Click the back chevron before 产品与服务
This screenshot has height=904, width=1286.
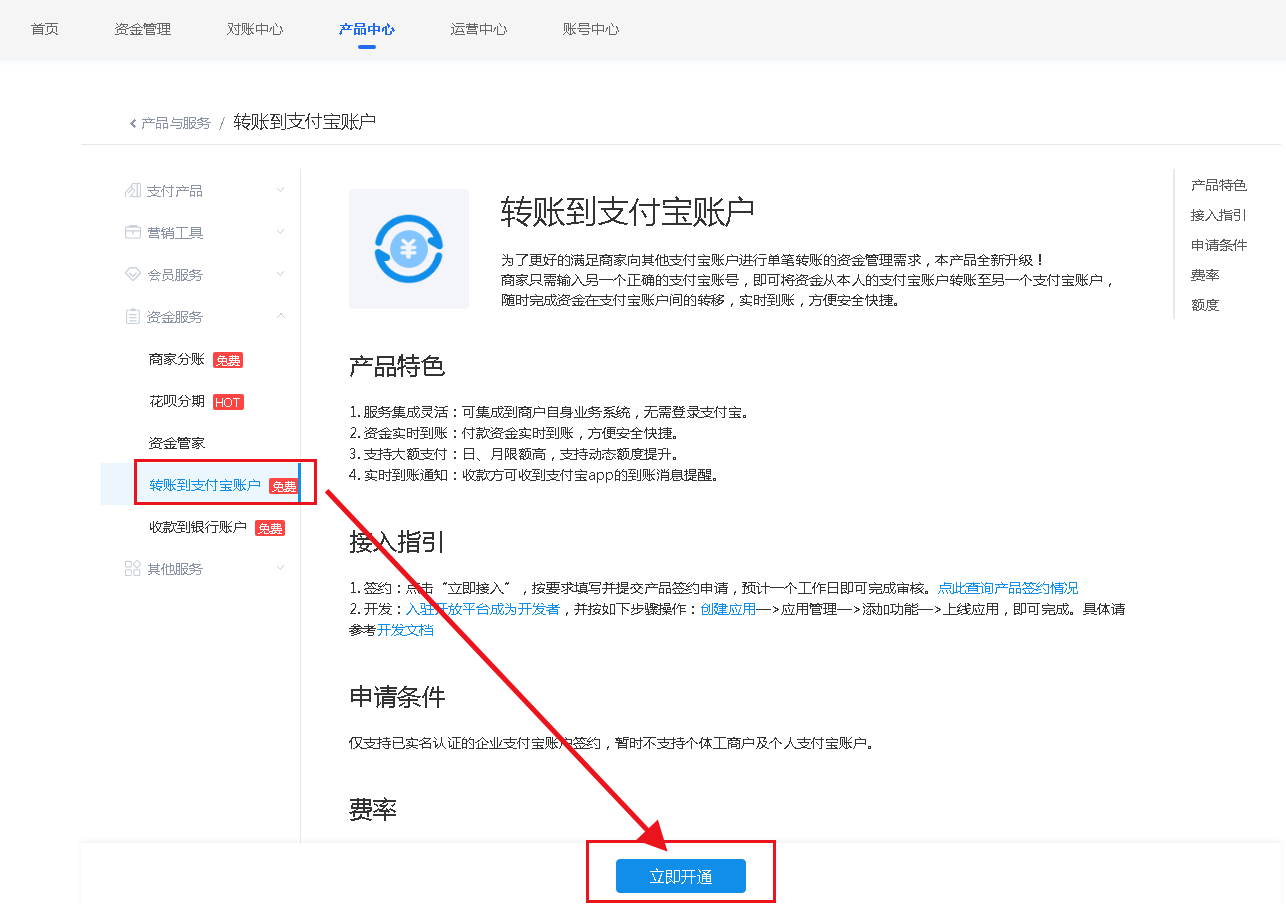coord(133,123)
